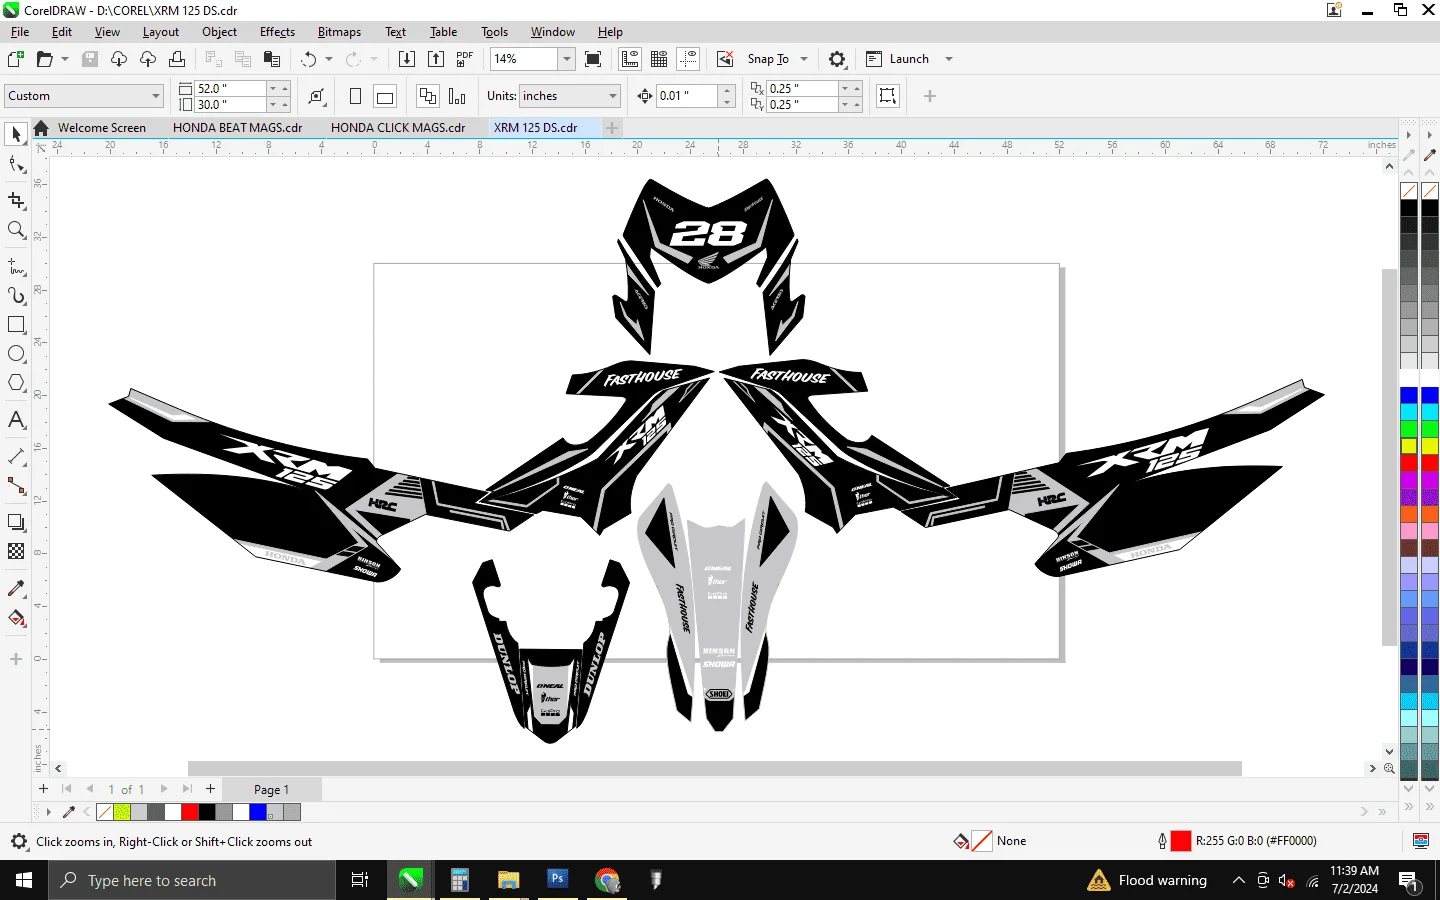Image resolution: width=1440 pixels, height=900 pixels.
Task: Create a new document from the toolbar
Action: click(x=16, y=59)
